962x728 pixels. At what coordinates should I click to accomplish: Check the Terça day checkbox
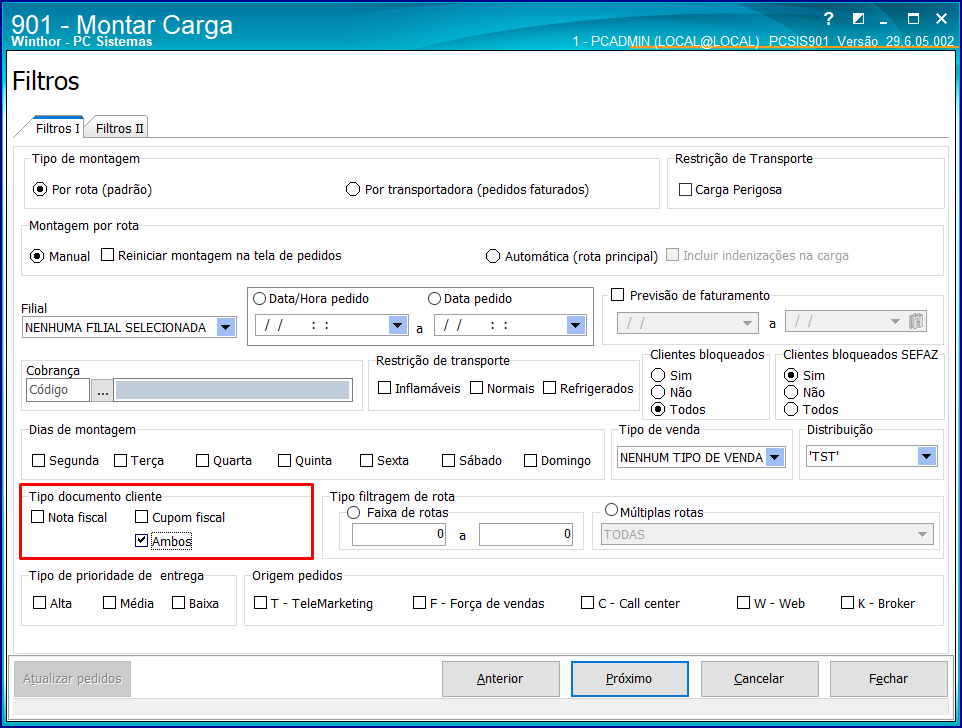[x=120, y=460]
